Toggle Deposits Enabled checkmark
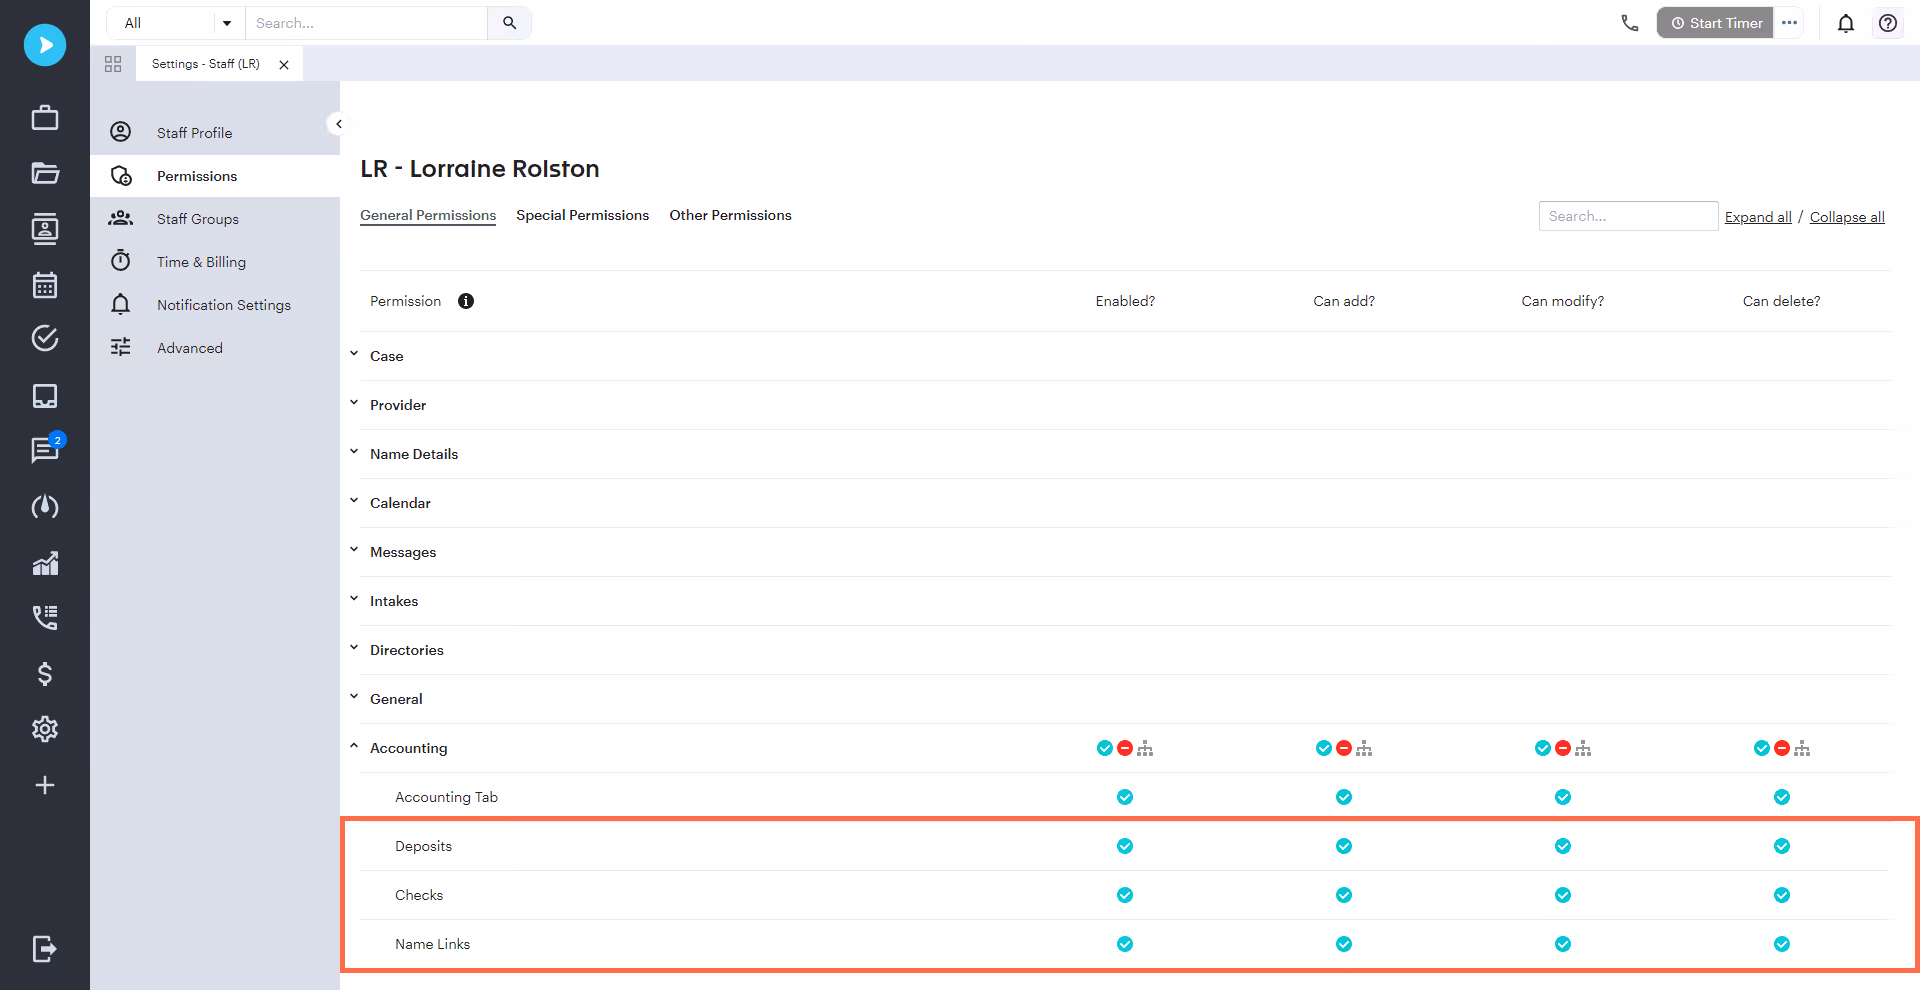The image size is (1920, 990). 1125,846
